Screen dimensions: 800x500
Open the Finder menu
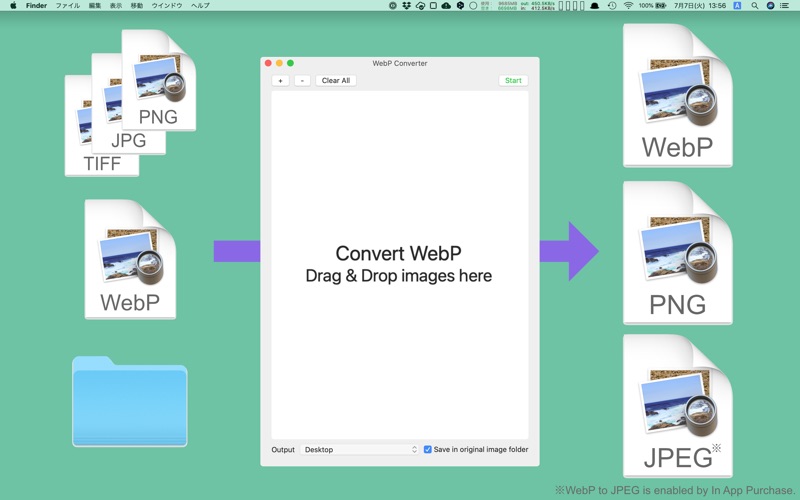pos(36,6)
